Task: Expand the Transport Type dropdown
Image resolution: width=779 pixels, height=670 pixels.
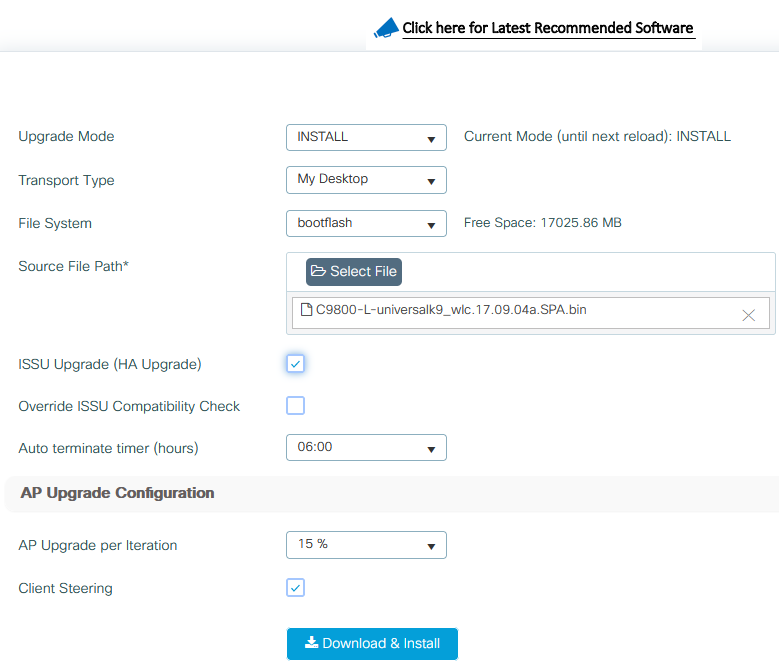Action: pyautogui.click(x=366, y=180)
